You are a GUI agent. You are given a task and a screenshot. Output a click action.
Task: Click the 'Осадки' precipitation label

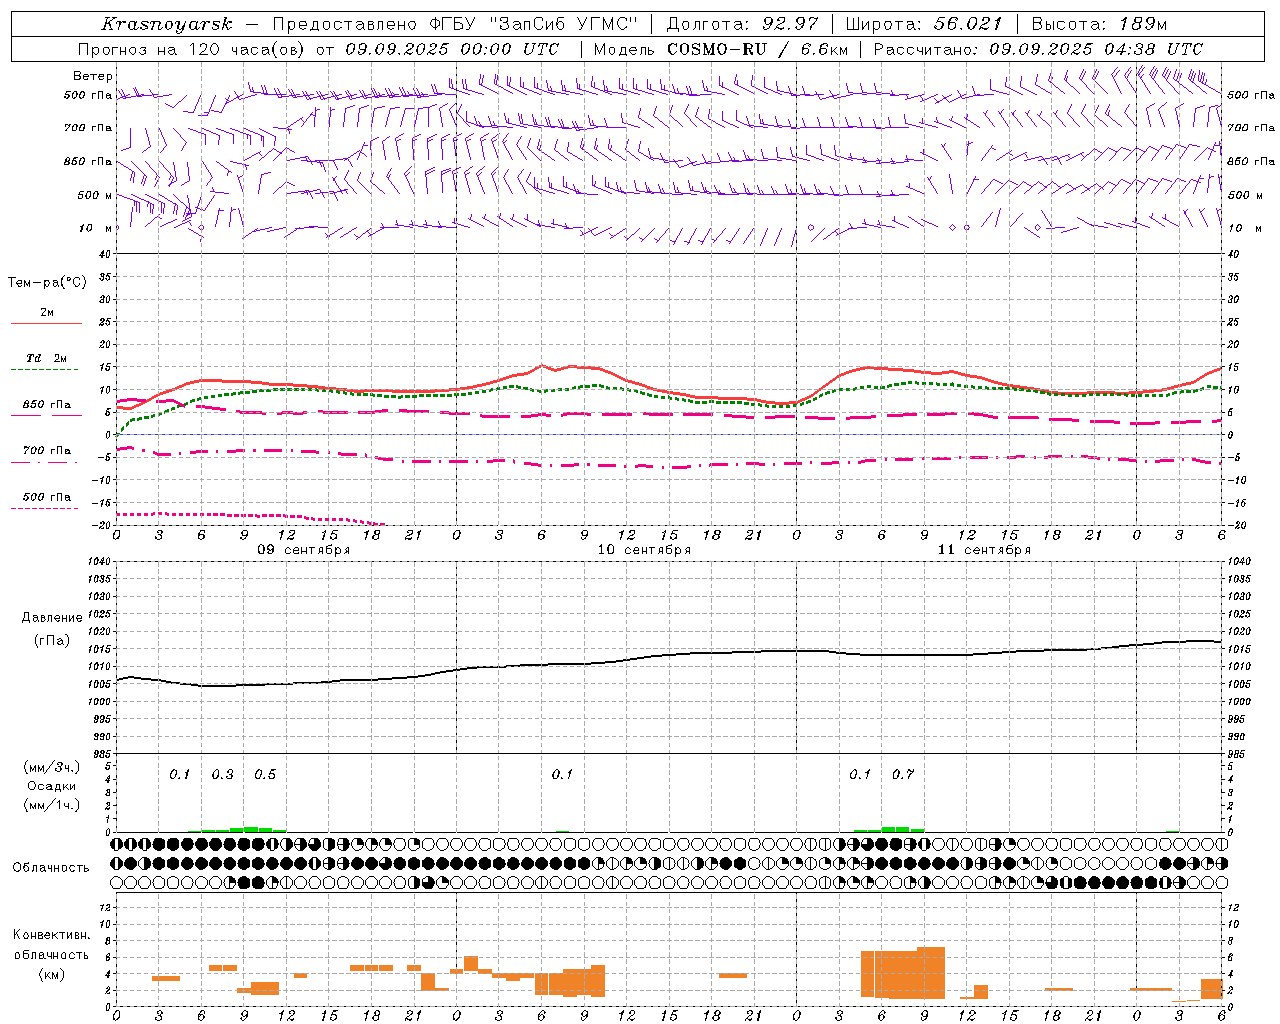pyautogui.click(x=52, y=786)
